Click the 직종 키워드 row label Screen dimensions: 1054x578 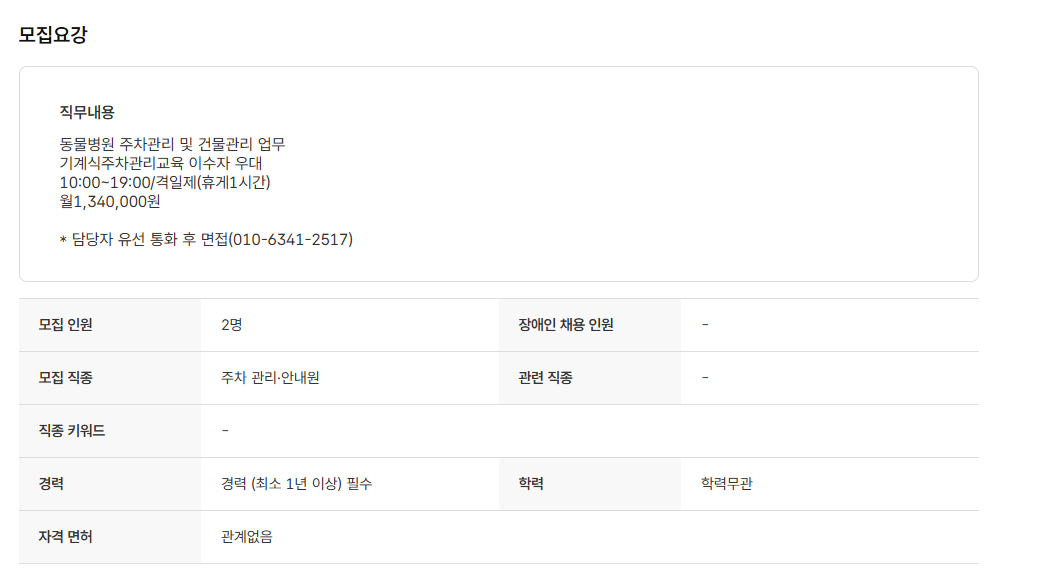point(72,431)
